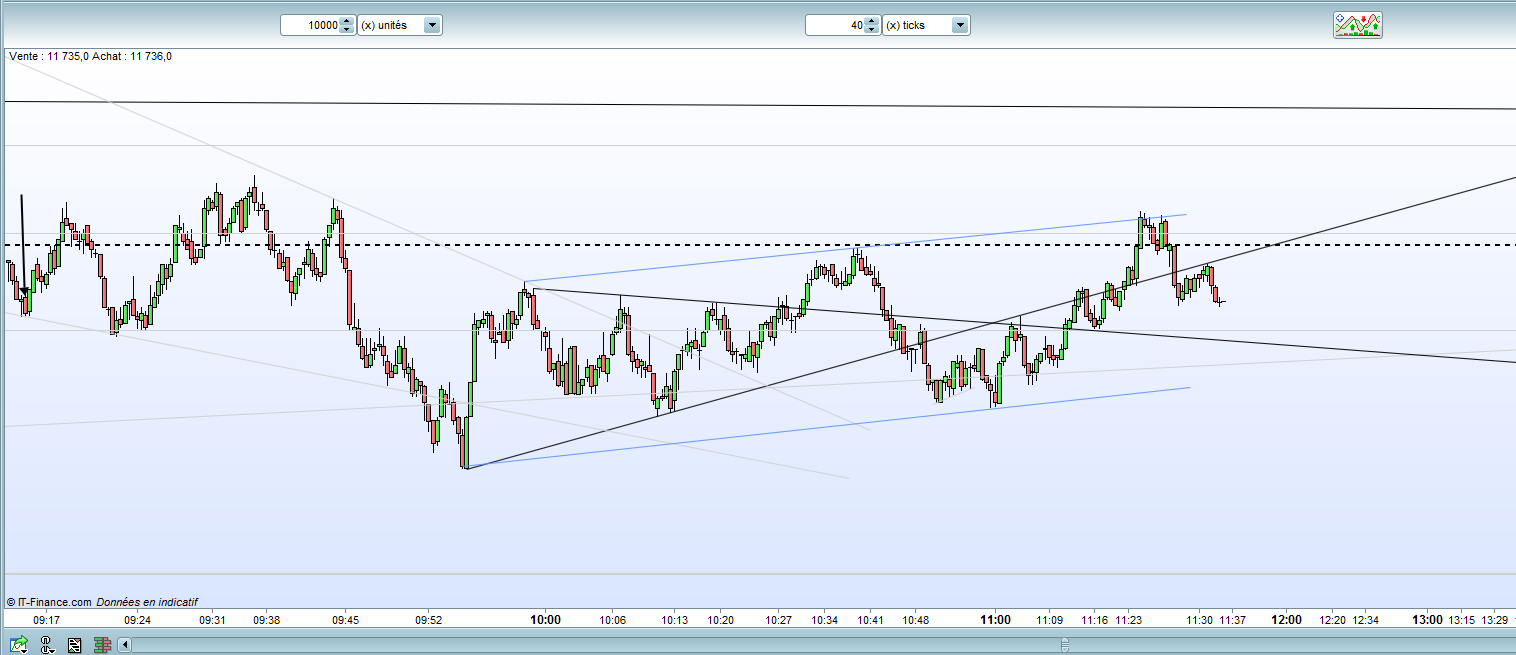Click the ticks field showing 40

point(835,25)
